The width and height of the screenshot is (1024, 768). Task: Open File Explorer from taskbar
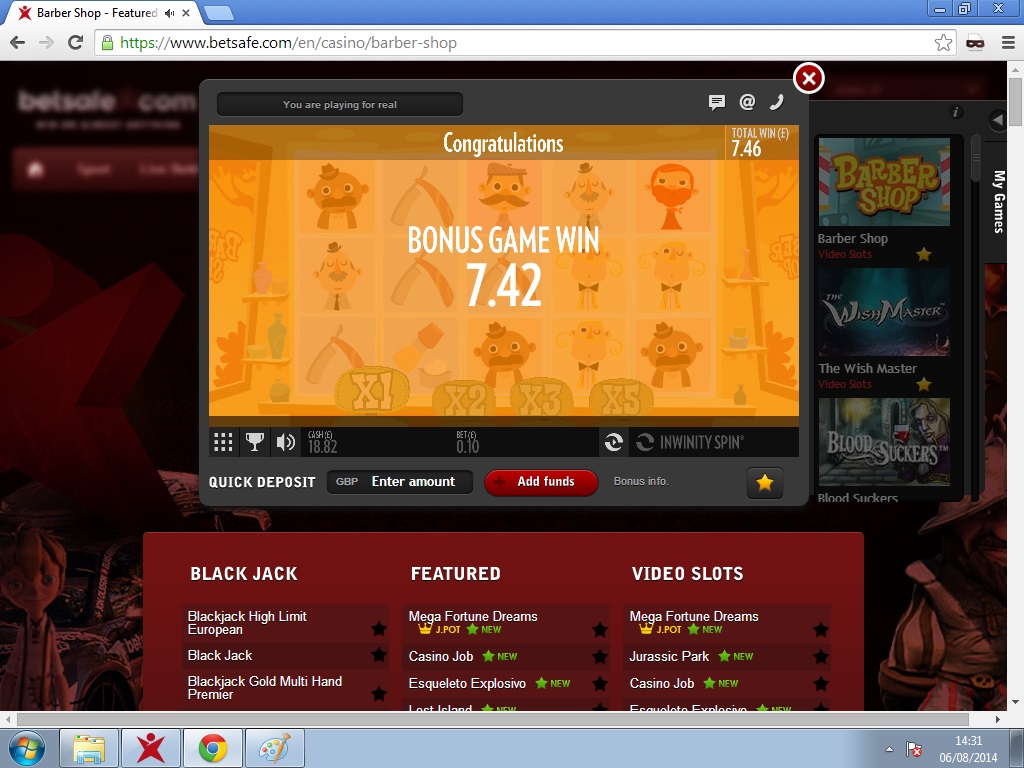click(89, 748)
